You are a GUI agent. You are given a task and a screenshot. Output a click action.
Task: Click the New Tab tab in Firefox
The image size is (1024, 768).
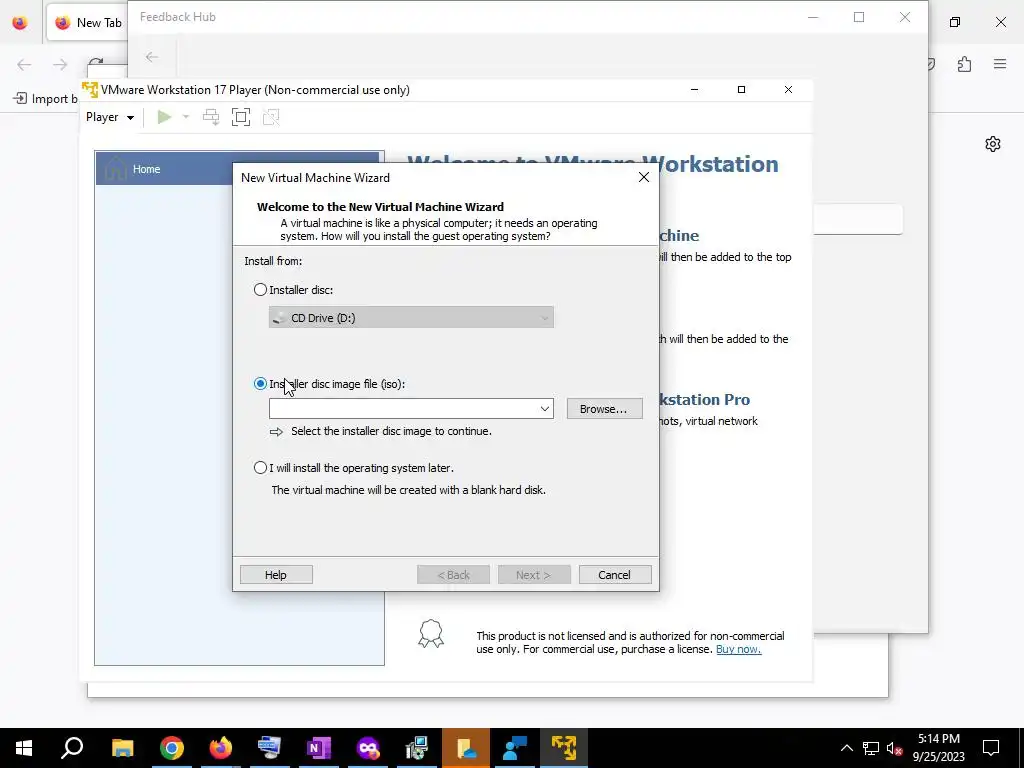tap(88, 22)
